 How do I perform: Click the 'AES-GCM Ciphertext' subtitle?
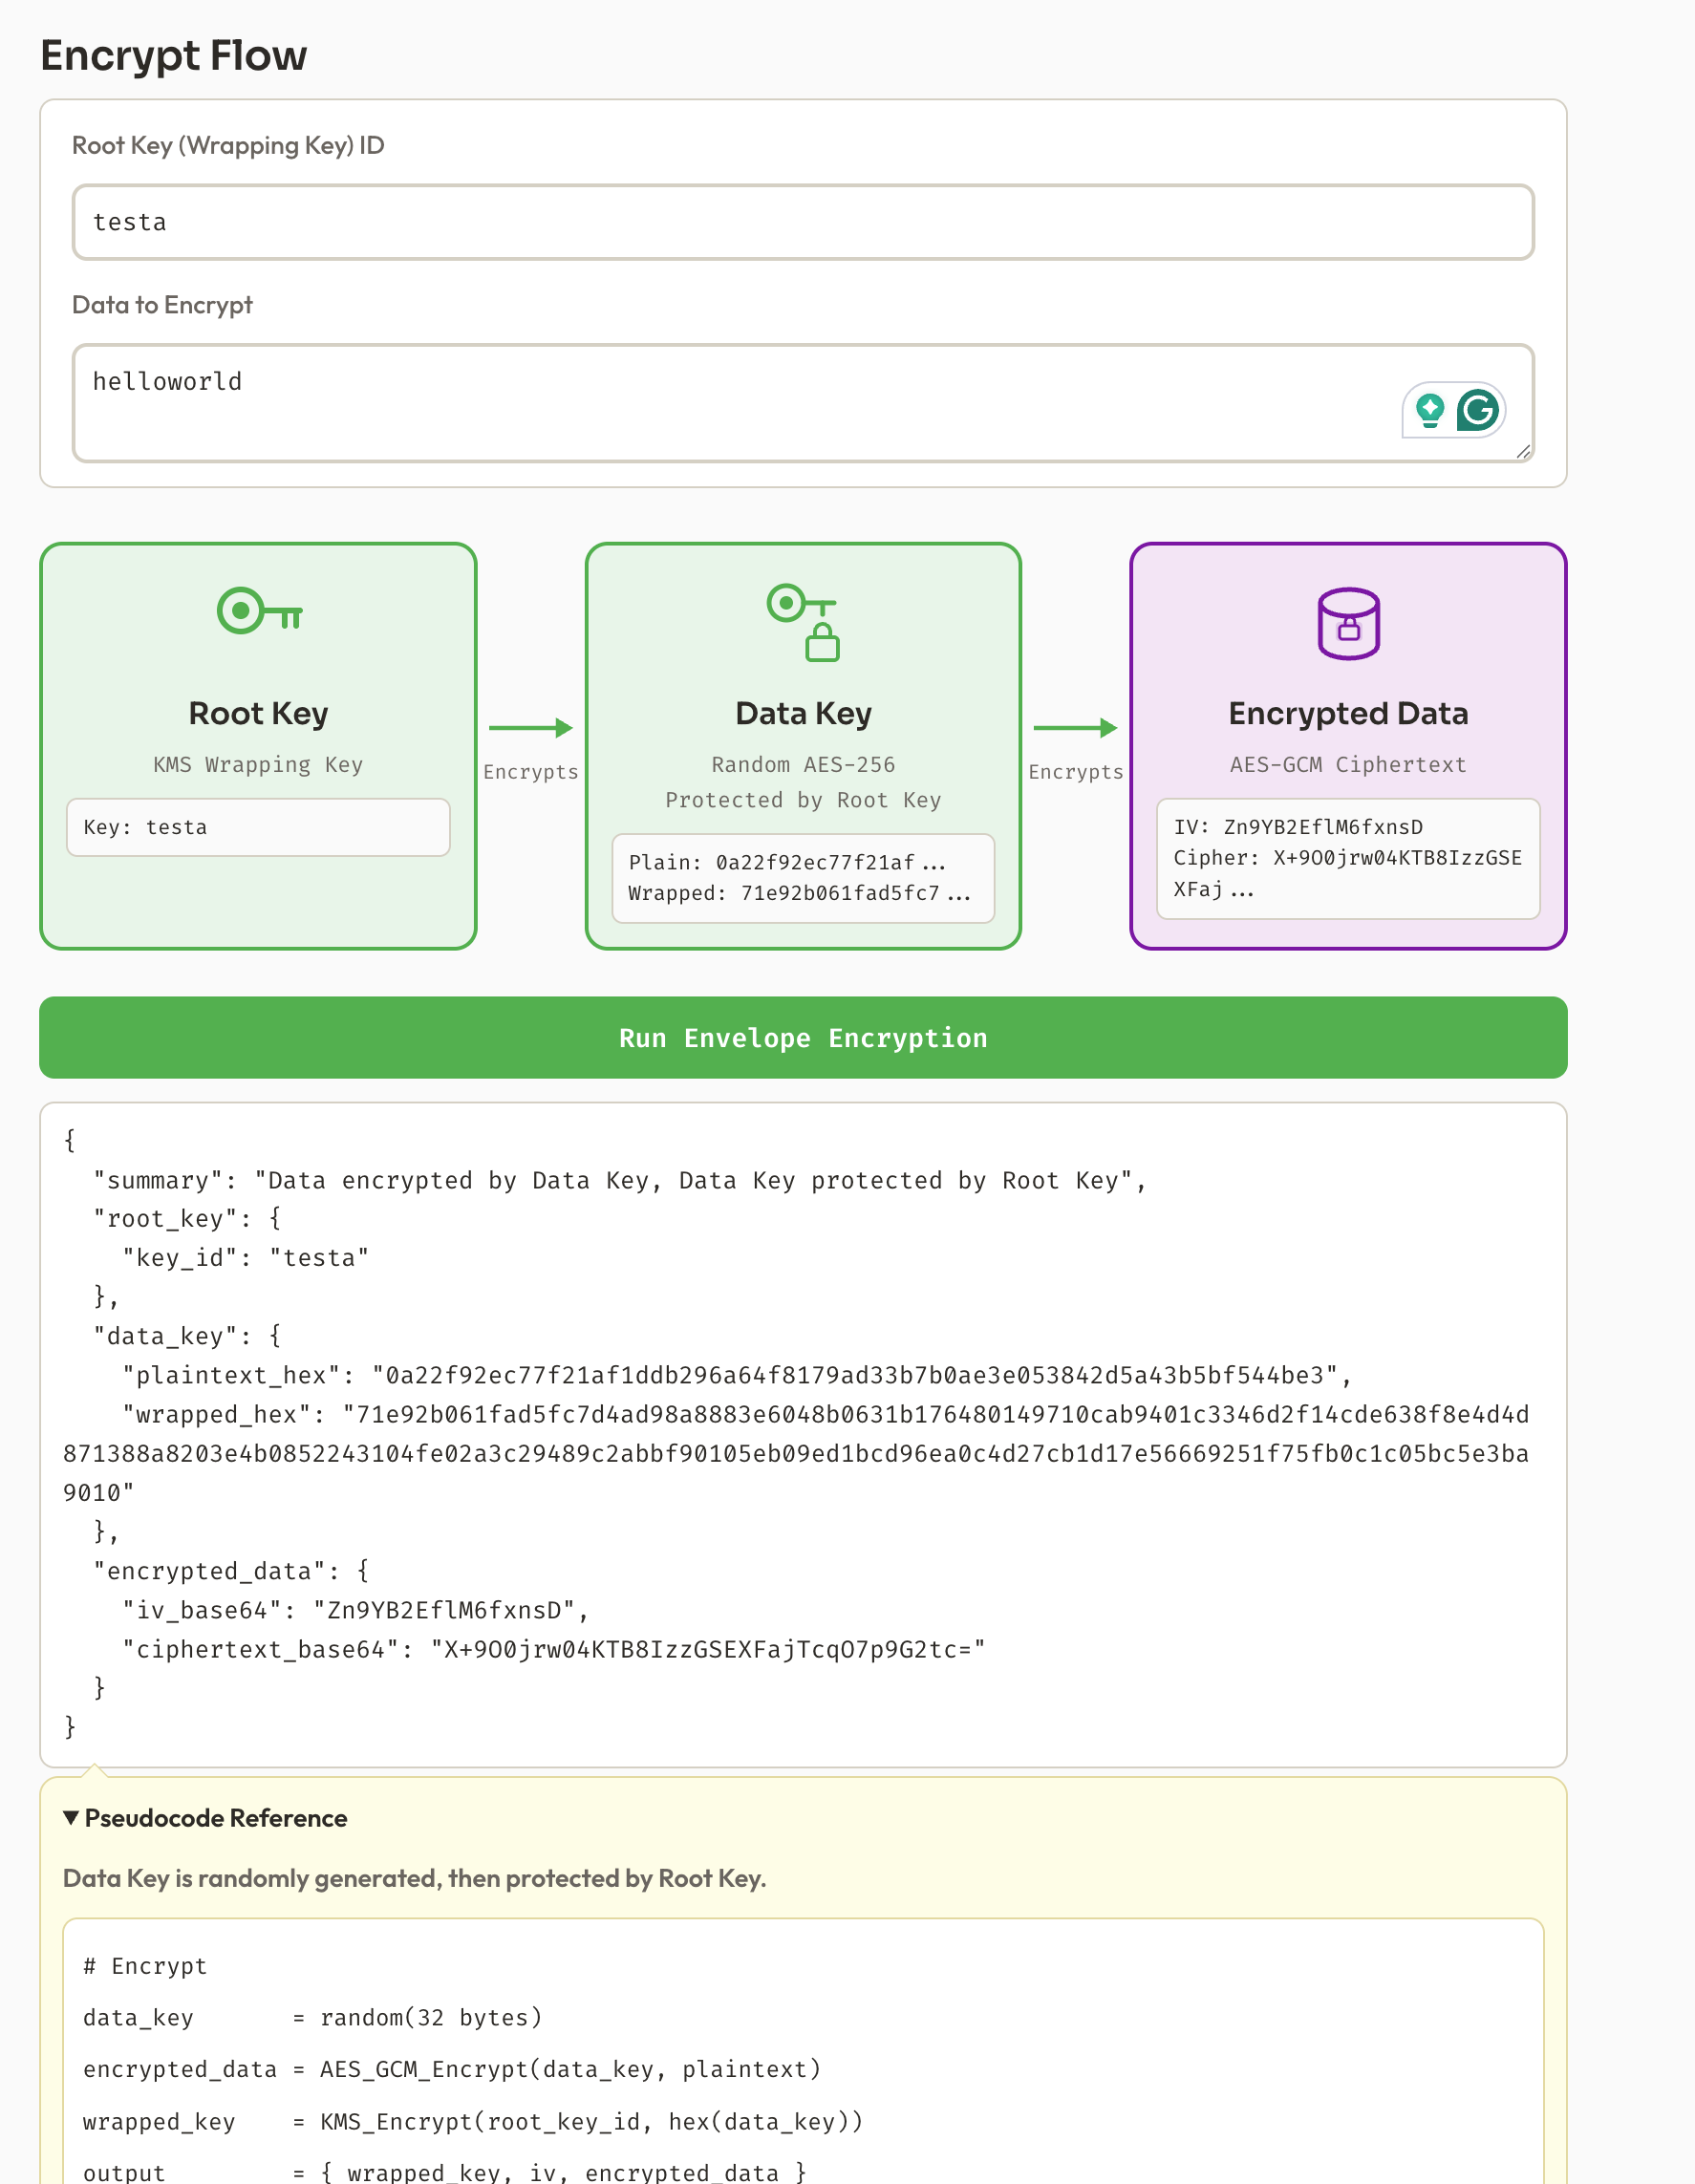[x=1348, y=764]
